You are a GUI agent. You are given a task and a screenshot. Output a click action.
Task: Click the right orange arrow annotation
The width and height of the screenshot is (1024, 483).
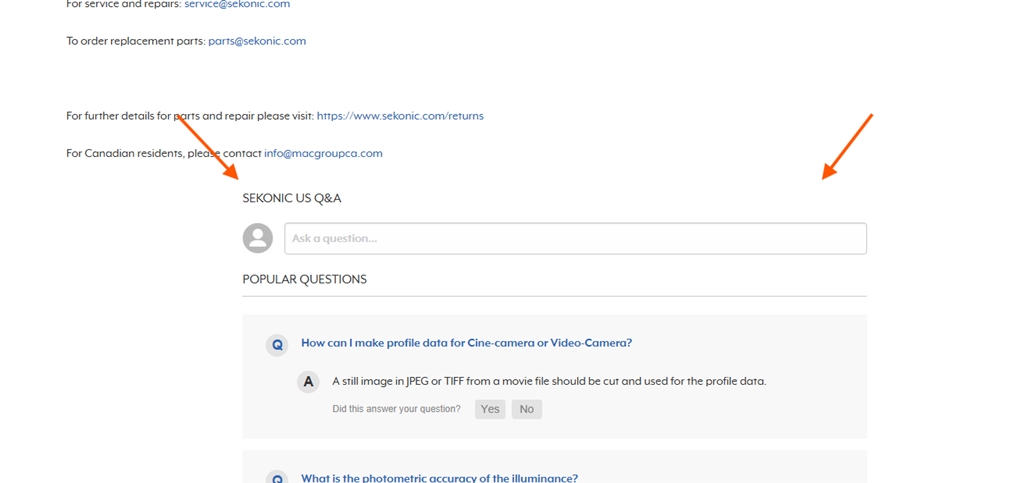click(x=847, y=146)
